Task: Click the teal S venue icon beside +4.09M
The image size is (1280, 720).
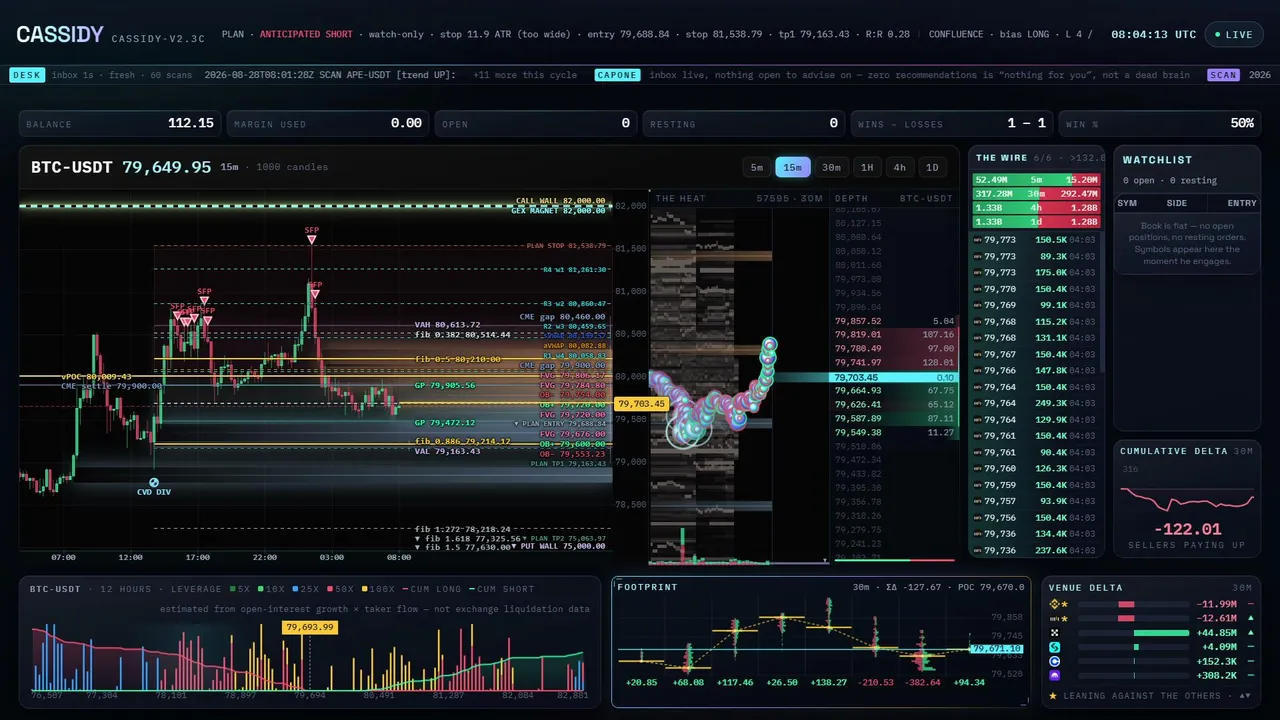Action: (1054, 647)
